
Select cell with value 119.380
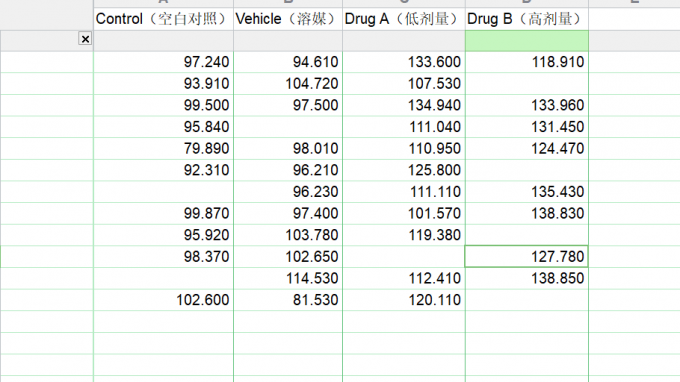tap(404, 235)
